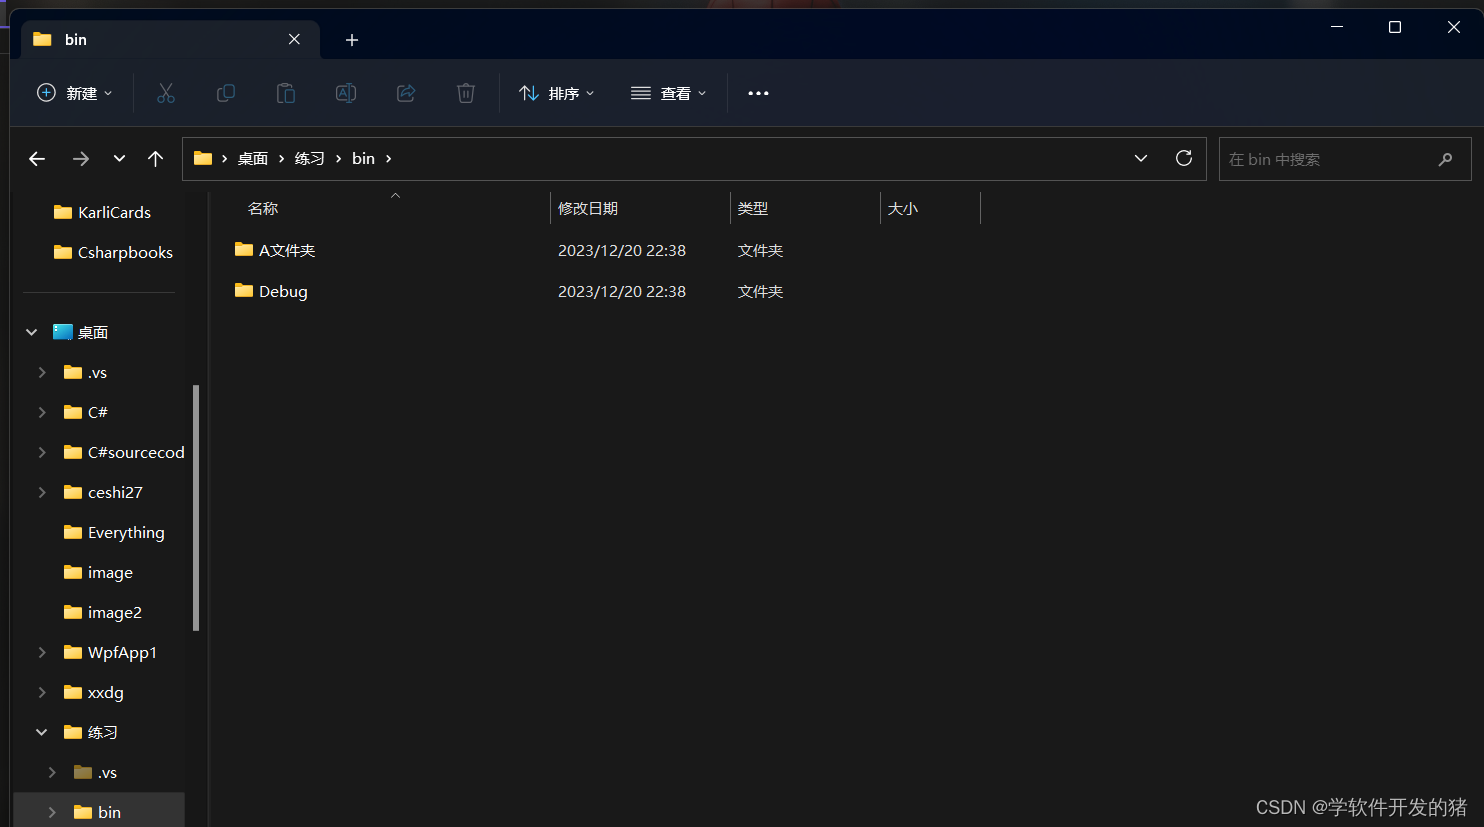Sort by 类型 column header

coord(753,208)
